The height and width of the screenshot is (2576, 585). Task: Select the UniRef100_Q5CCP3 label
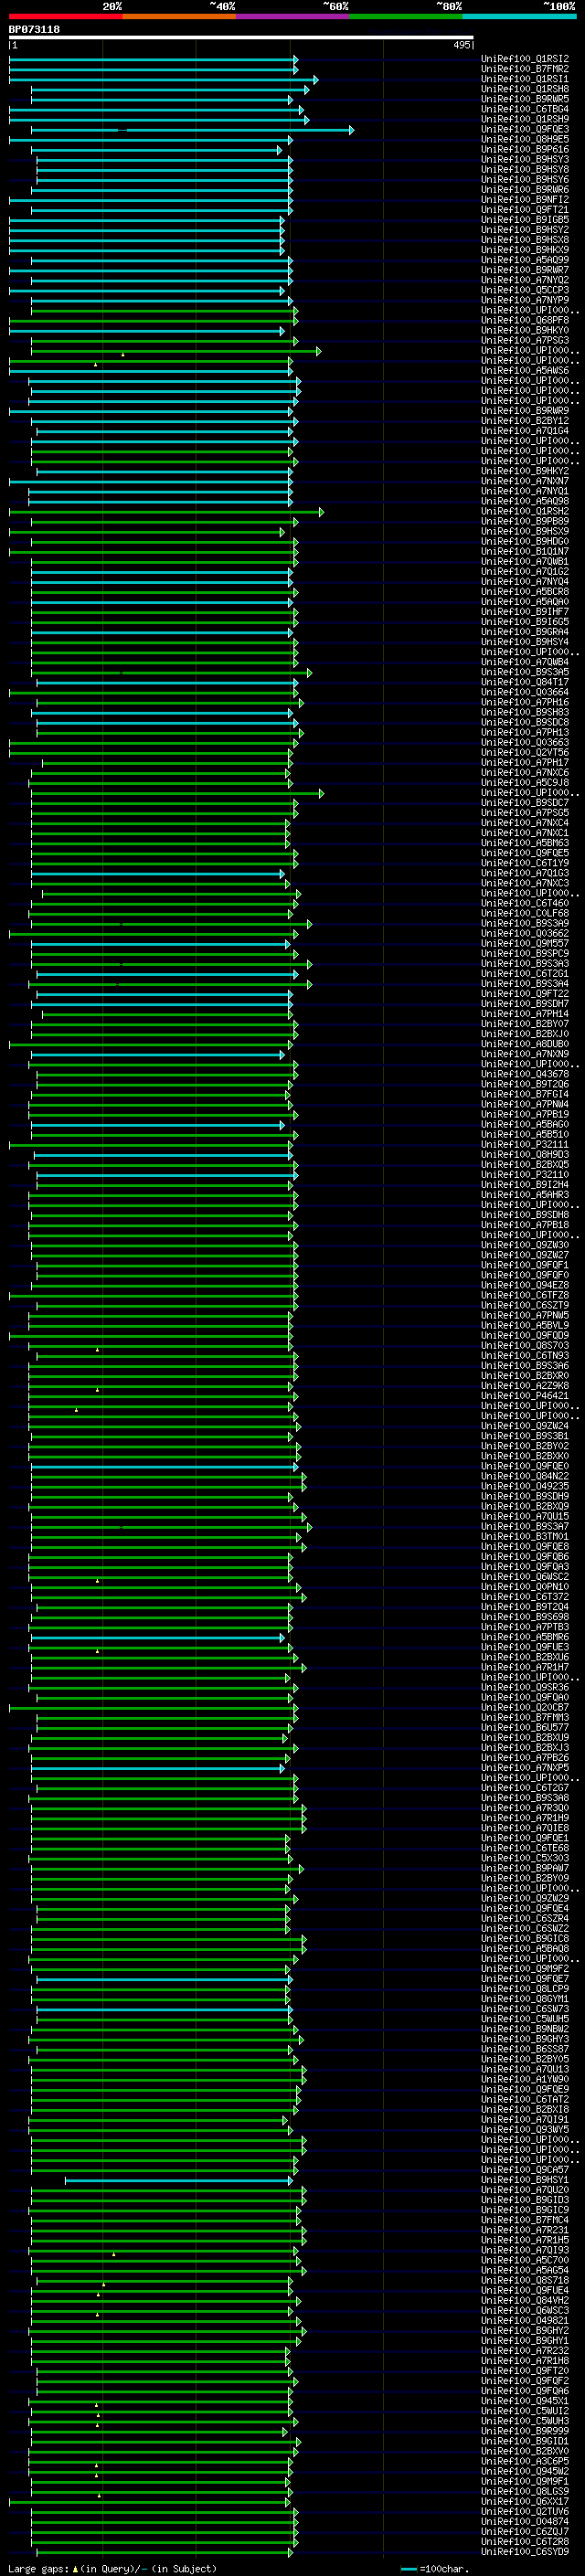tap(525, 290)
